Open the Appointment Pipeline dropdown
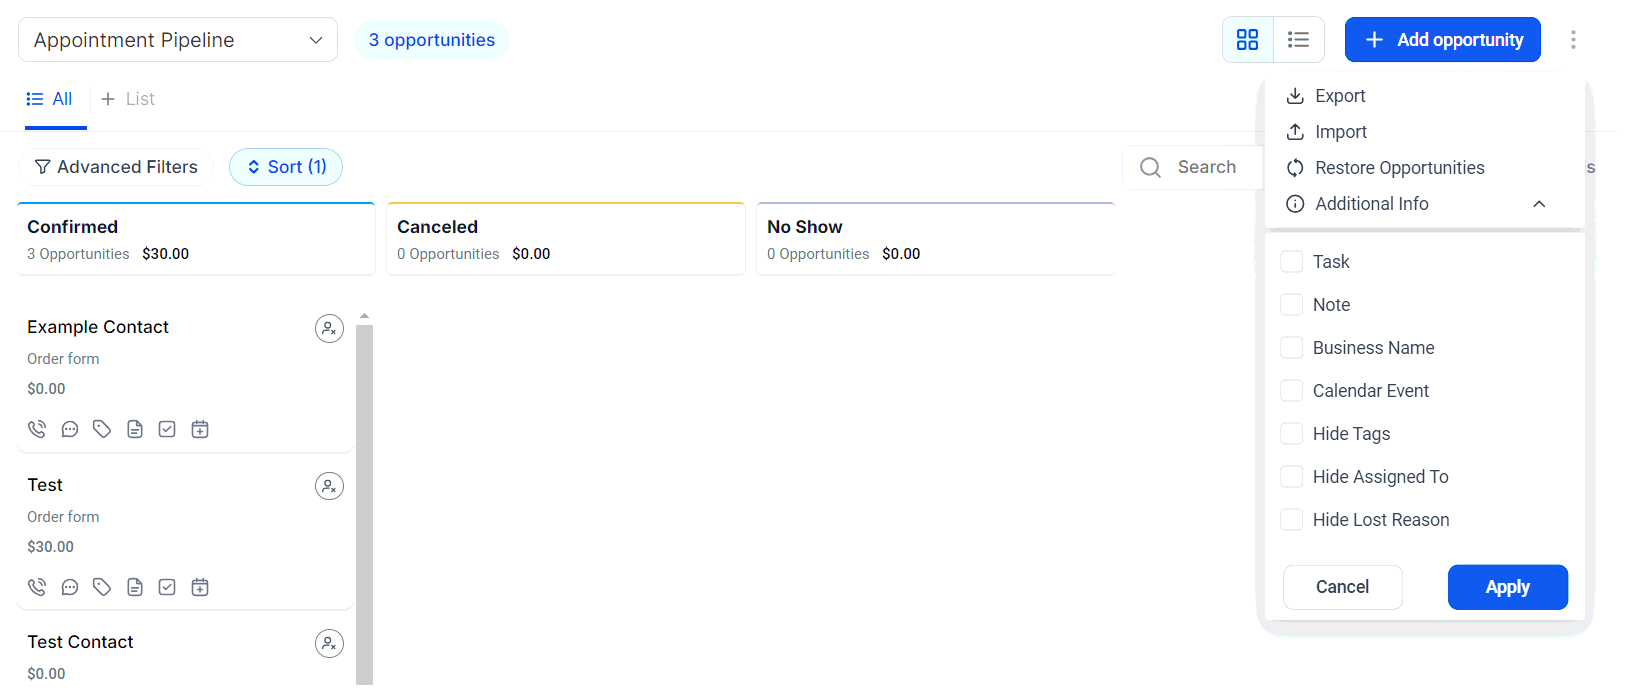Image resolution: width=1634 pixels, height=688 pixels. coord(178,40)
